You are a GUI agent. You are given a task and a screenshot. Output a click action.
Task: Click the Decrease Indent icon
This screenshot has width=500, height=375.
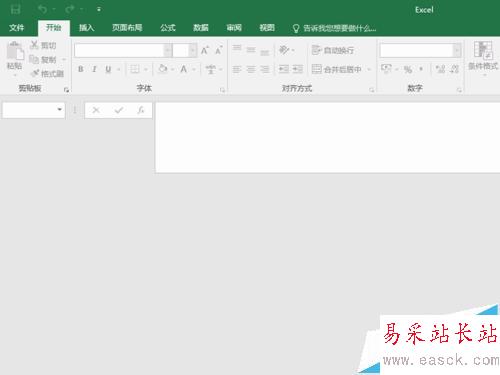pyautogui.click(x=284, y=69)
